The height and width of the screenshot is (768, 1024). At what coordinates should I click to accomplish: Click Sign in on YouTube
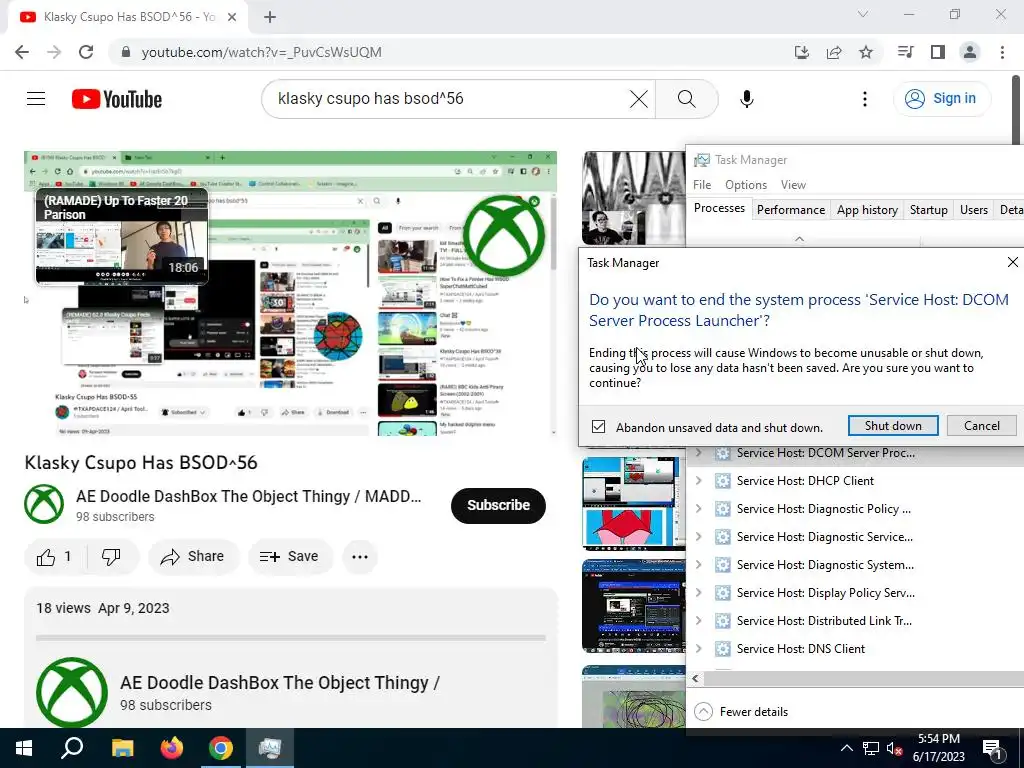941,99
